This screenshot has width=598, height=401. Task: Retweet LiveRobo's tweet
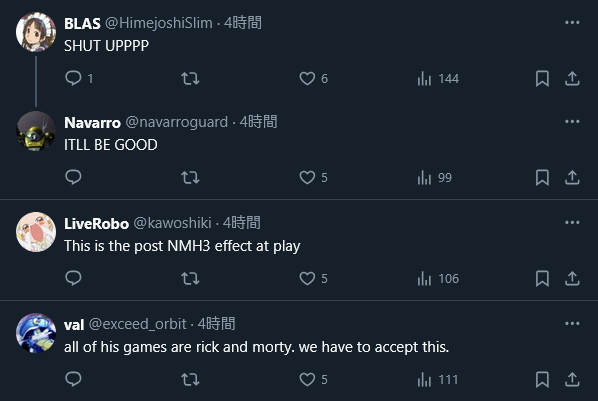pos(190,279)
